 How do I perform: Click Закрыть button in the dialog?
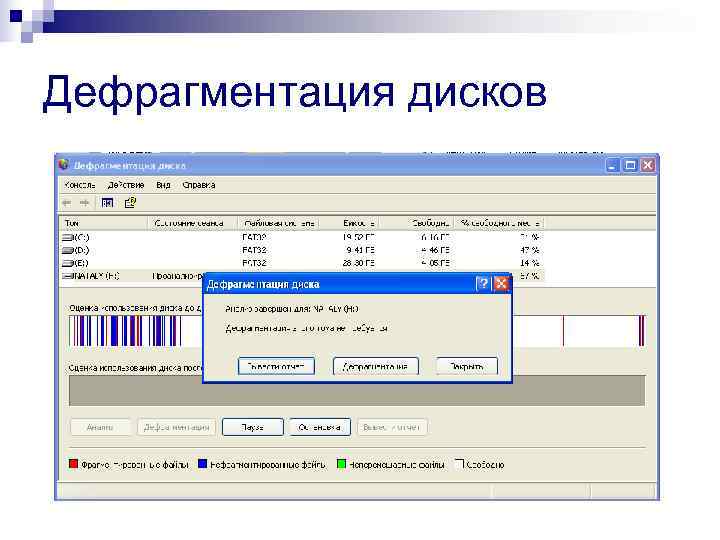pyautogui.click(x=467, y=366)
